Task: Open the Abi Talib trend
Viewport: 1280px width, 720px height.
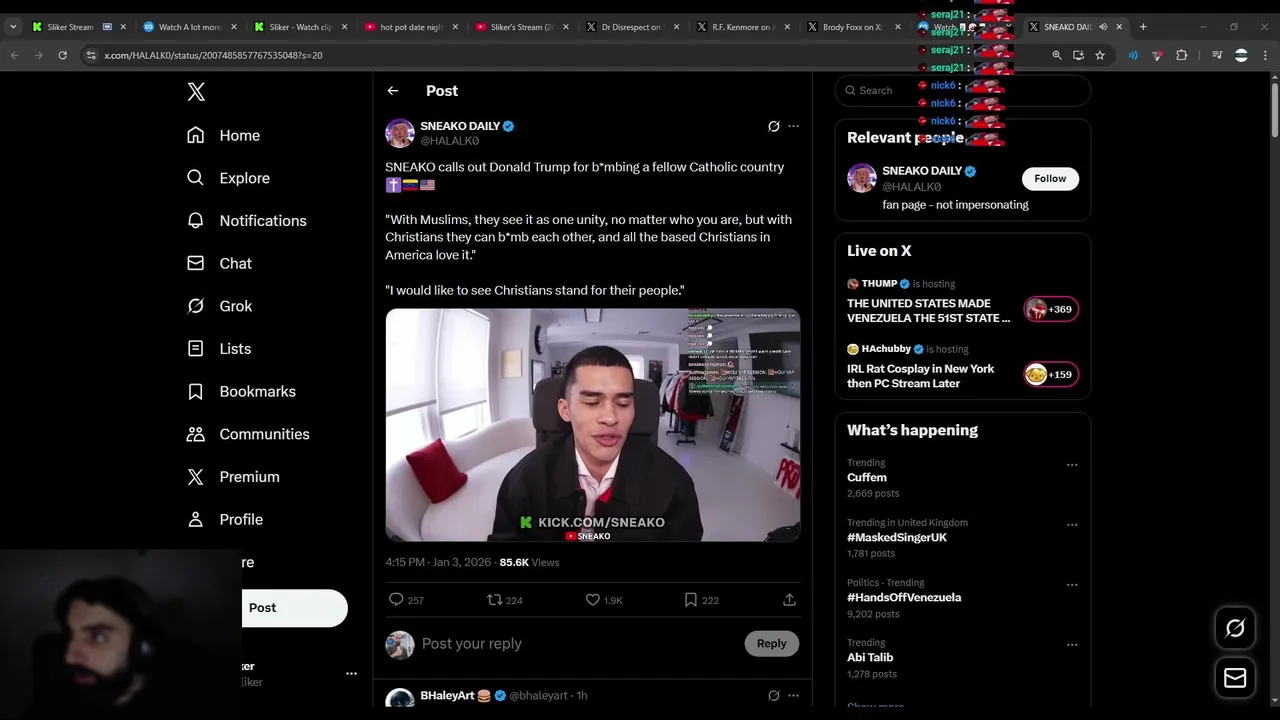Action: pos(870,658)
